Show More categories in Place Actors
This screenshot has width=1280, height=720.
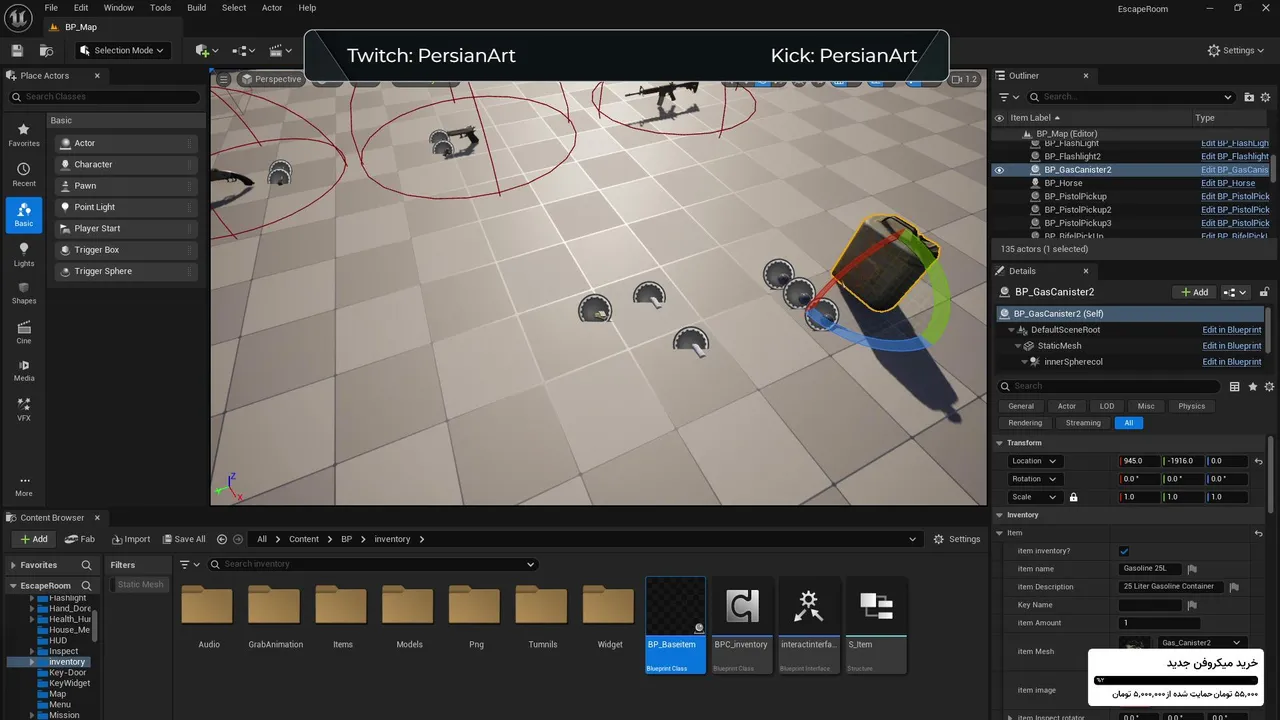[x=24, y=486]
